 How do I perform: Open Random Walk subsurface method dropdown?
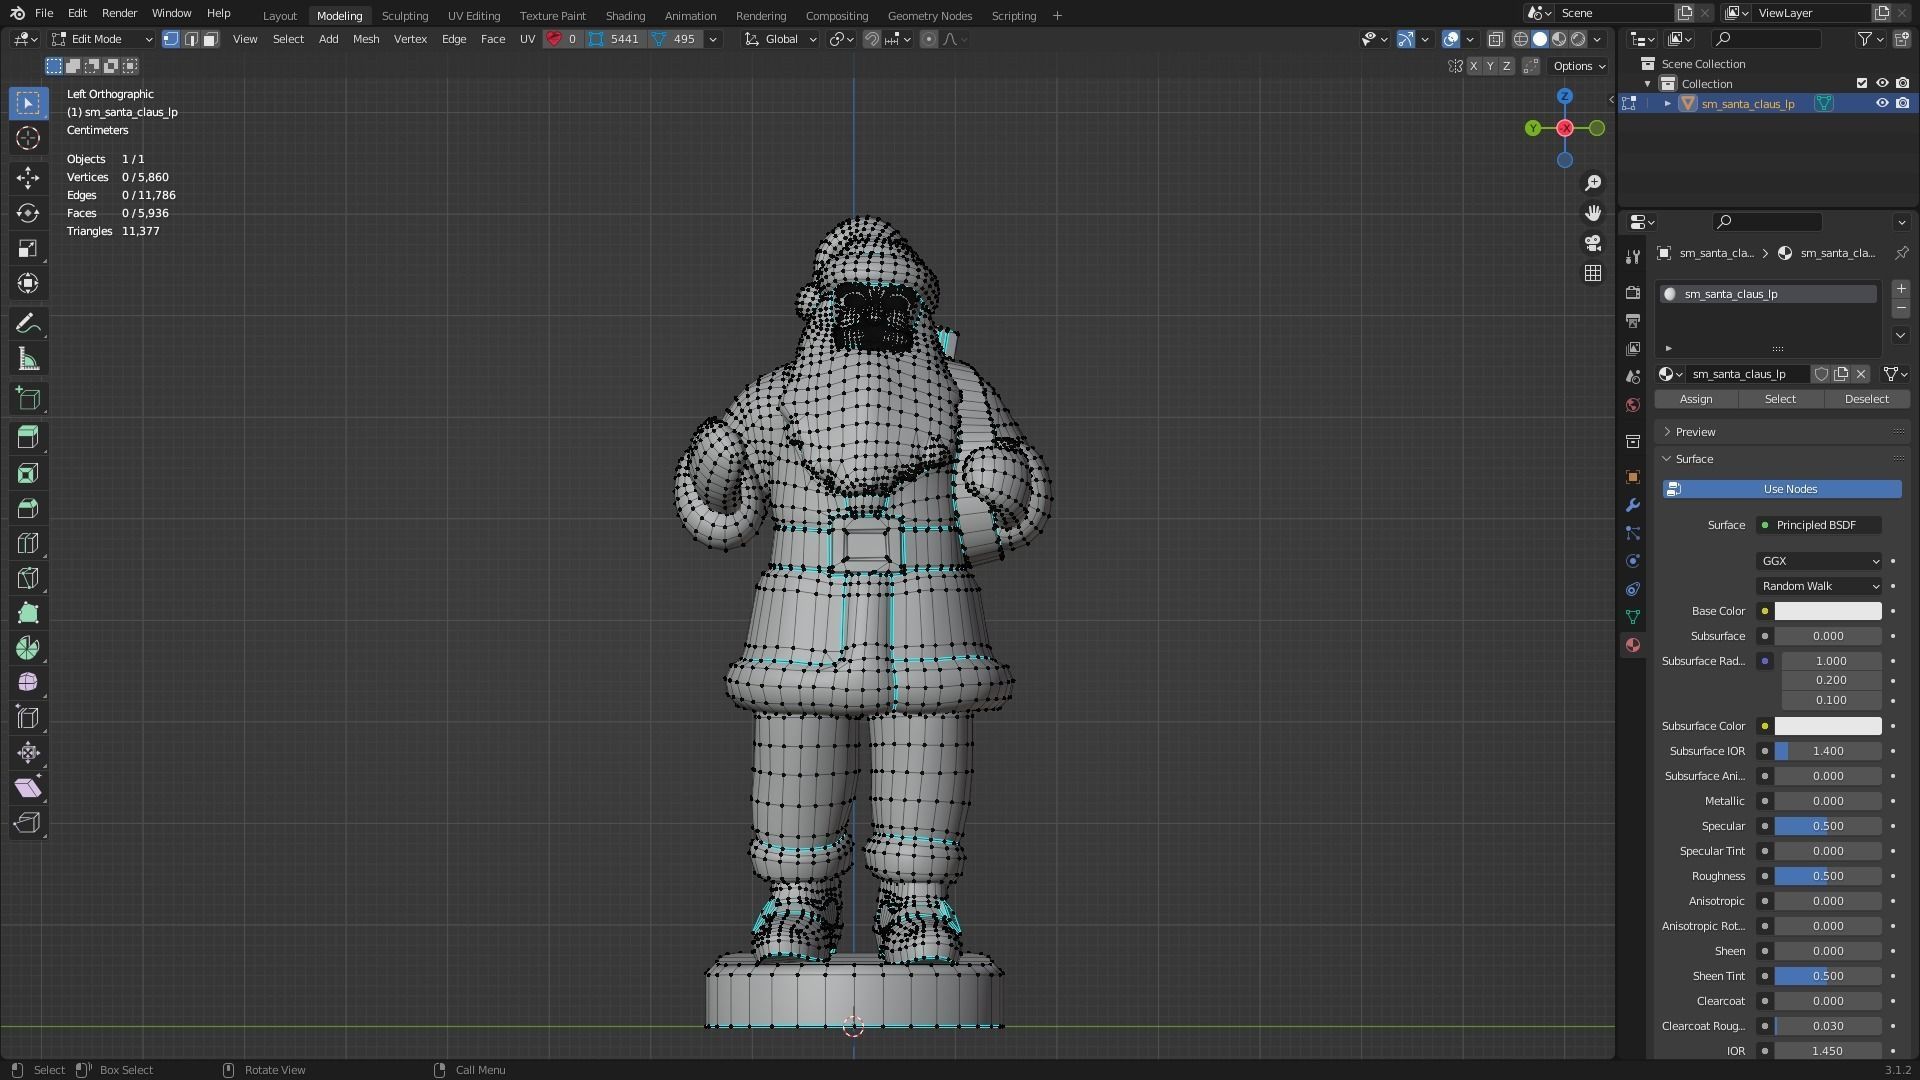click(1819, 586)
